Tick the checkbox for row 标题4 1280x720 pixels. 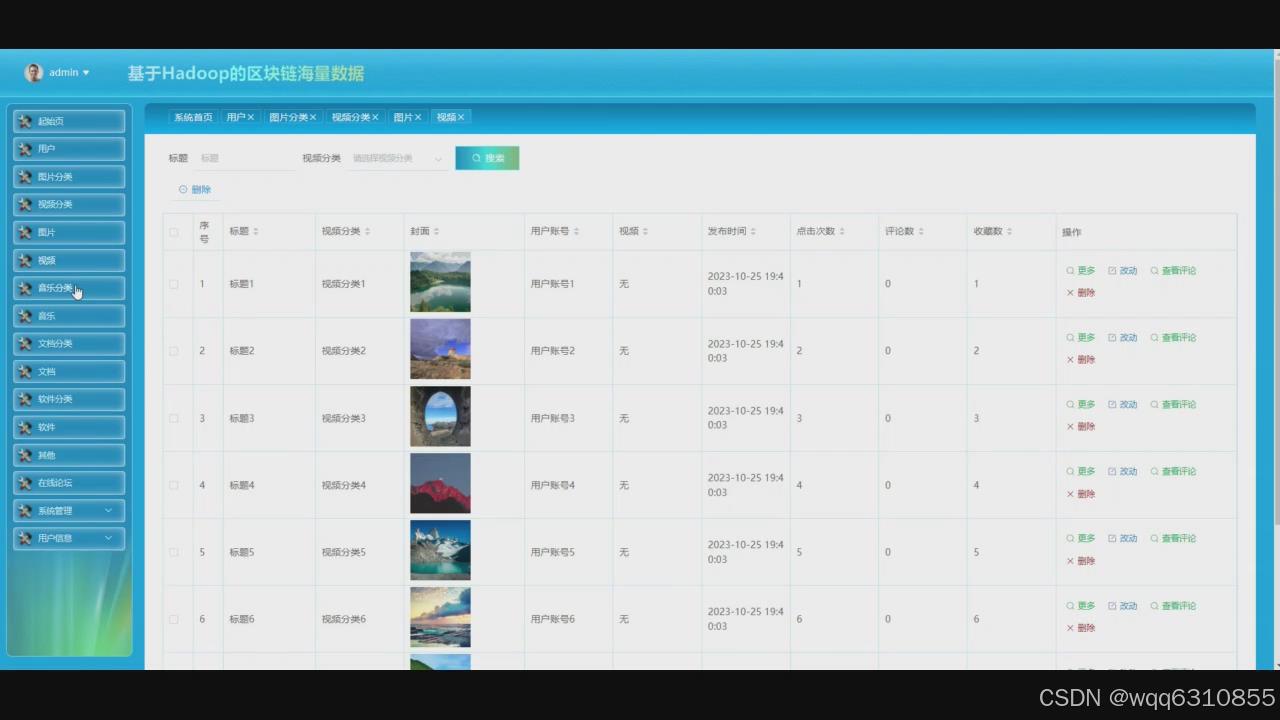pos(174,485)
